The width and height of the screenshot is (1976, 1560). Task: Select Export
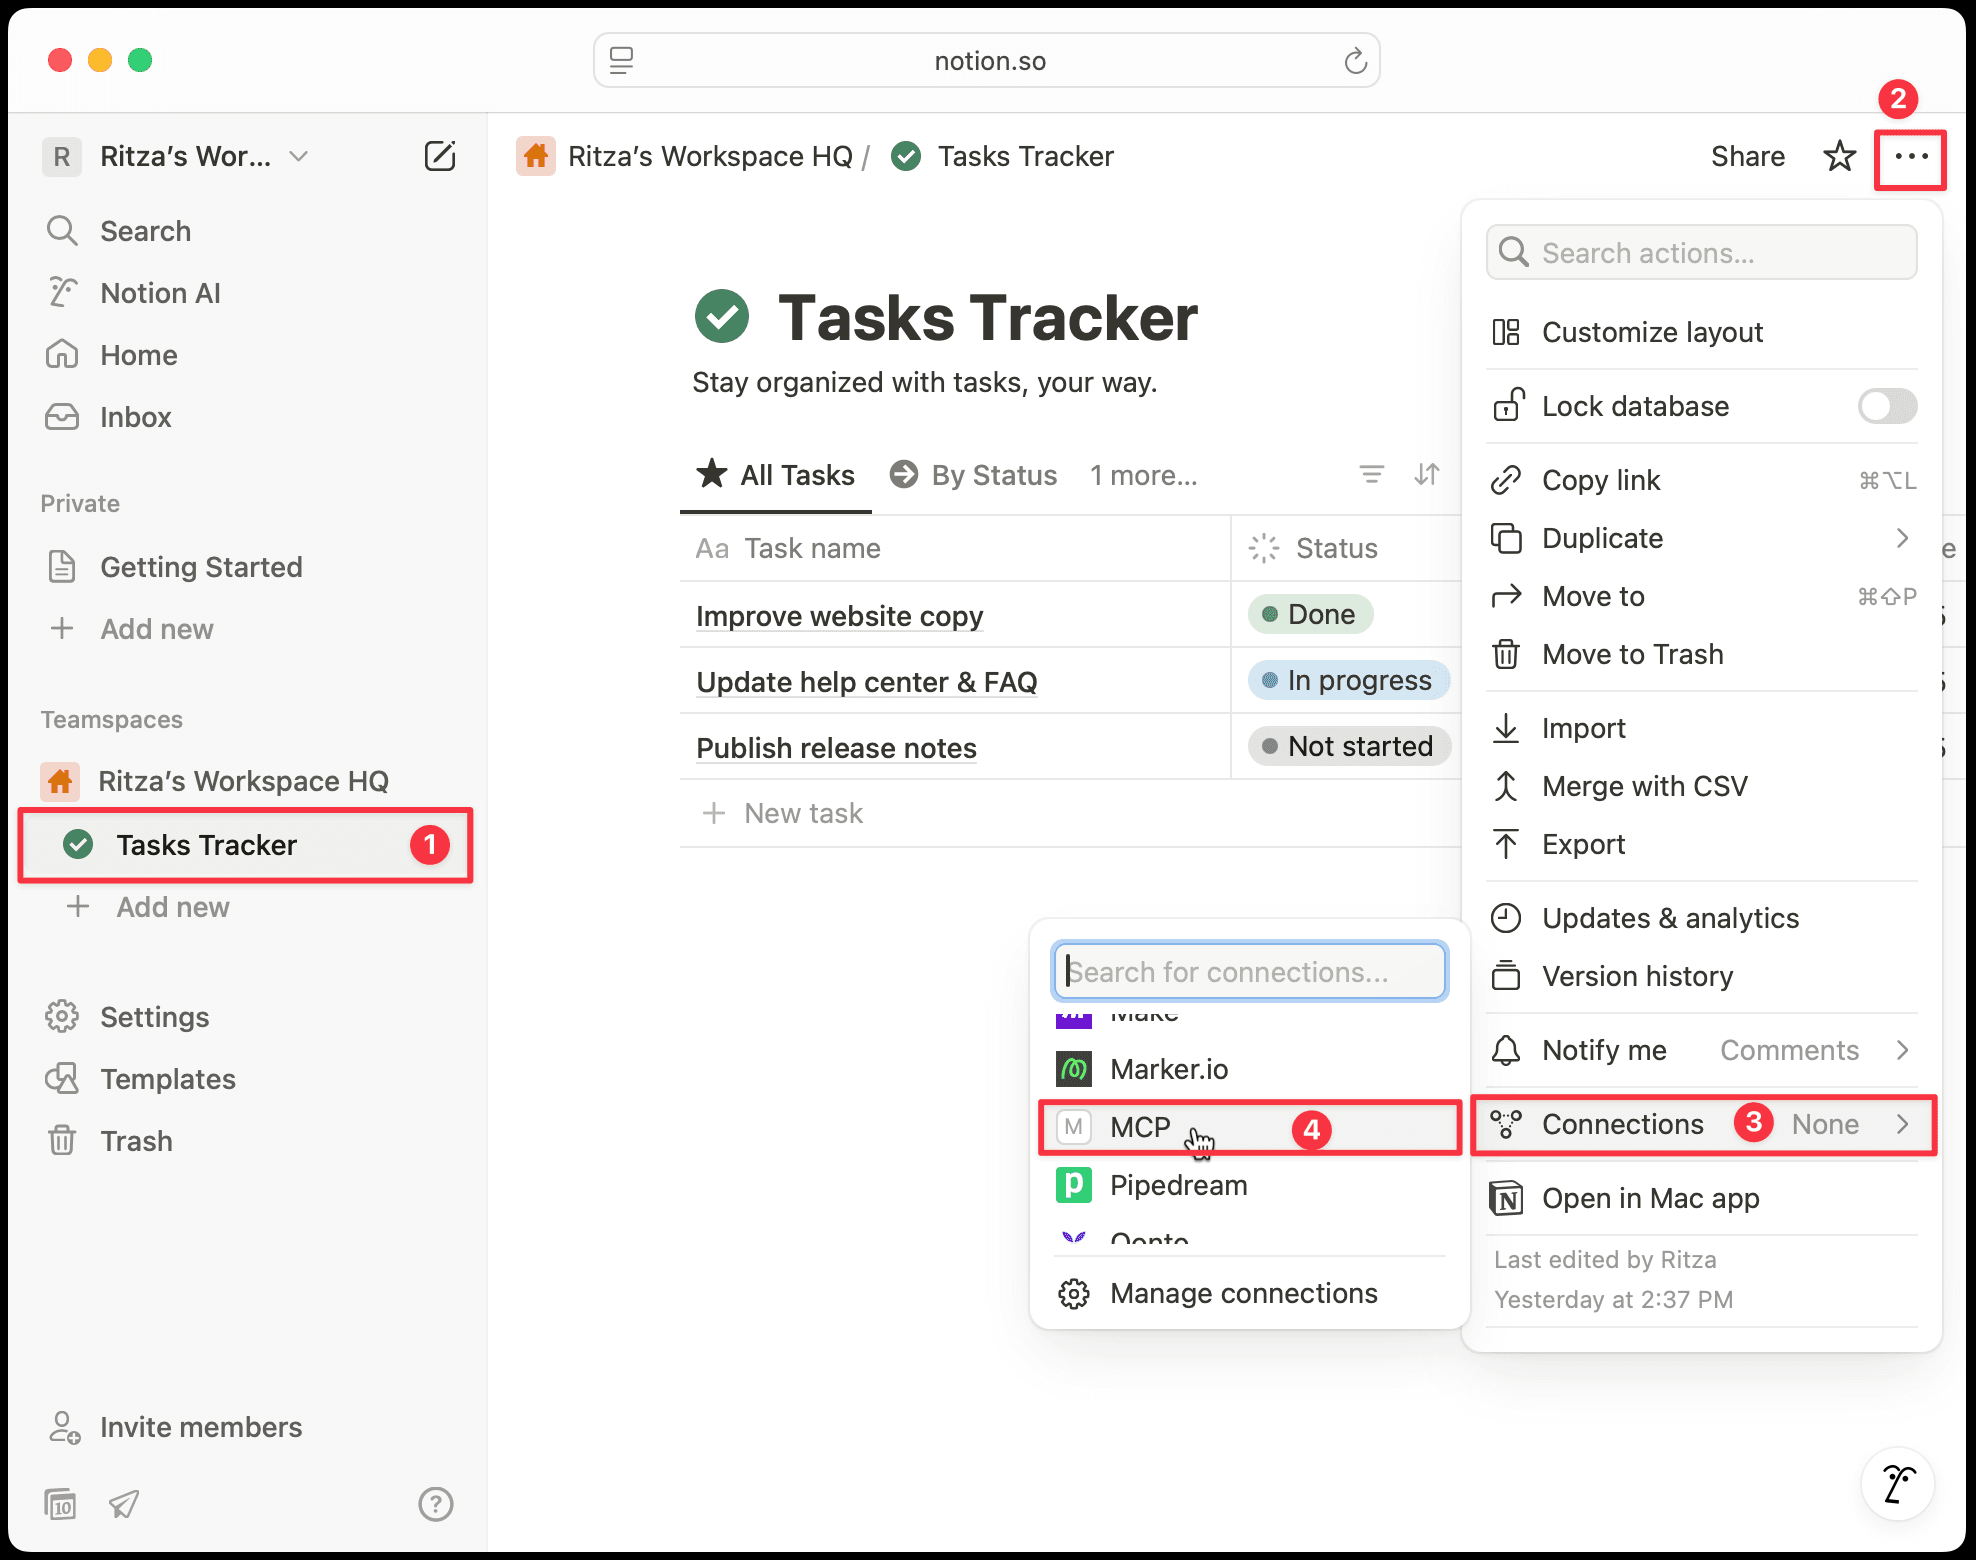tap(1701, 844)
